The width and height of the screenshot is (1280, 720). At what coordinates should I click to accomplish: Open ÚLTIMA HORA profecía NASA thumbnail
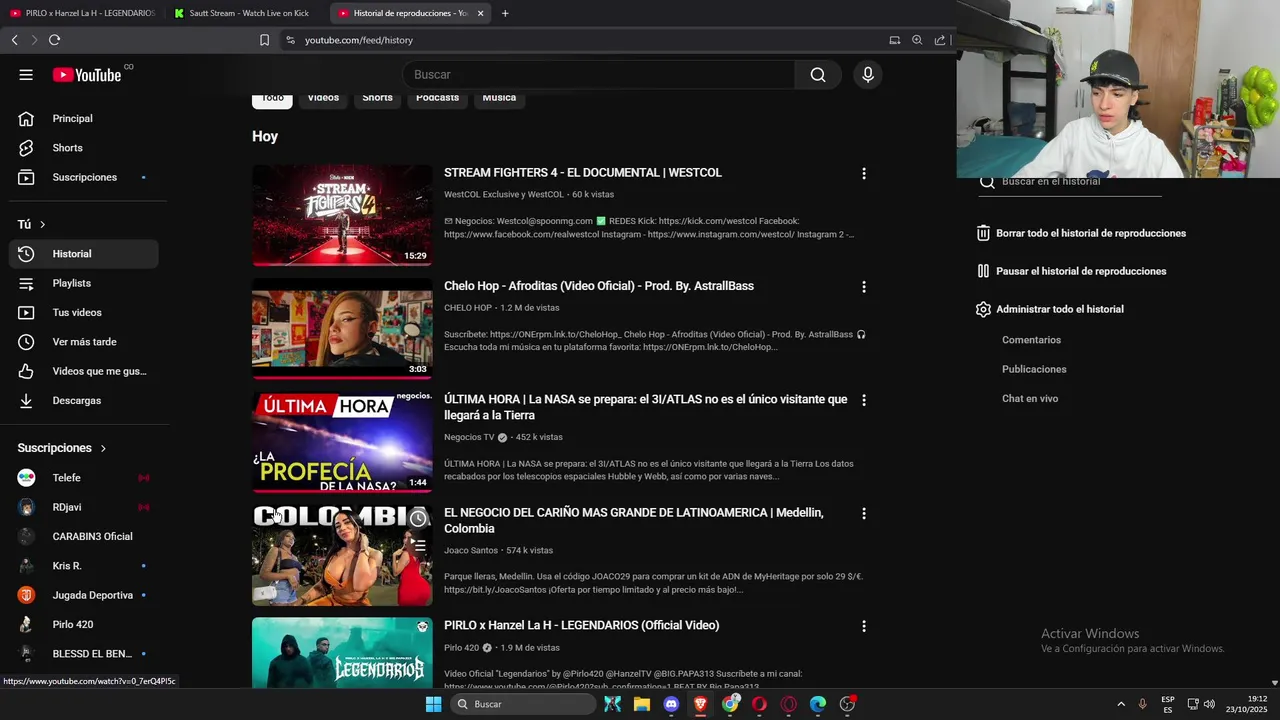coord(342,441)
